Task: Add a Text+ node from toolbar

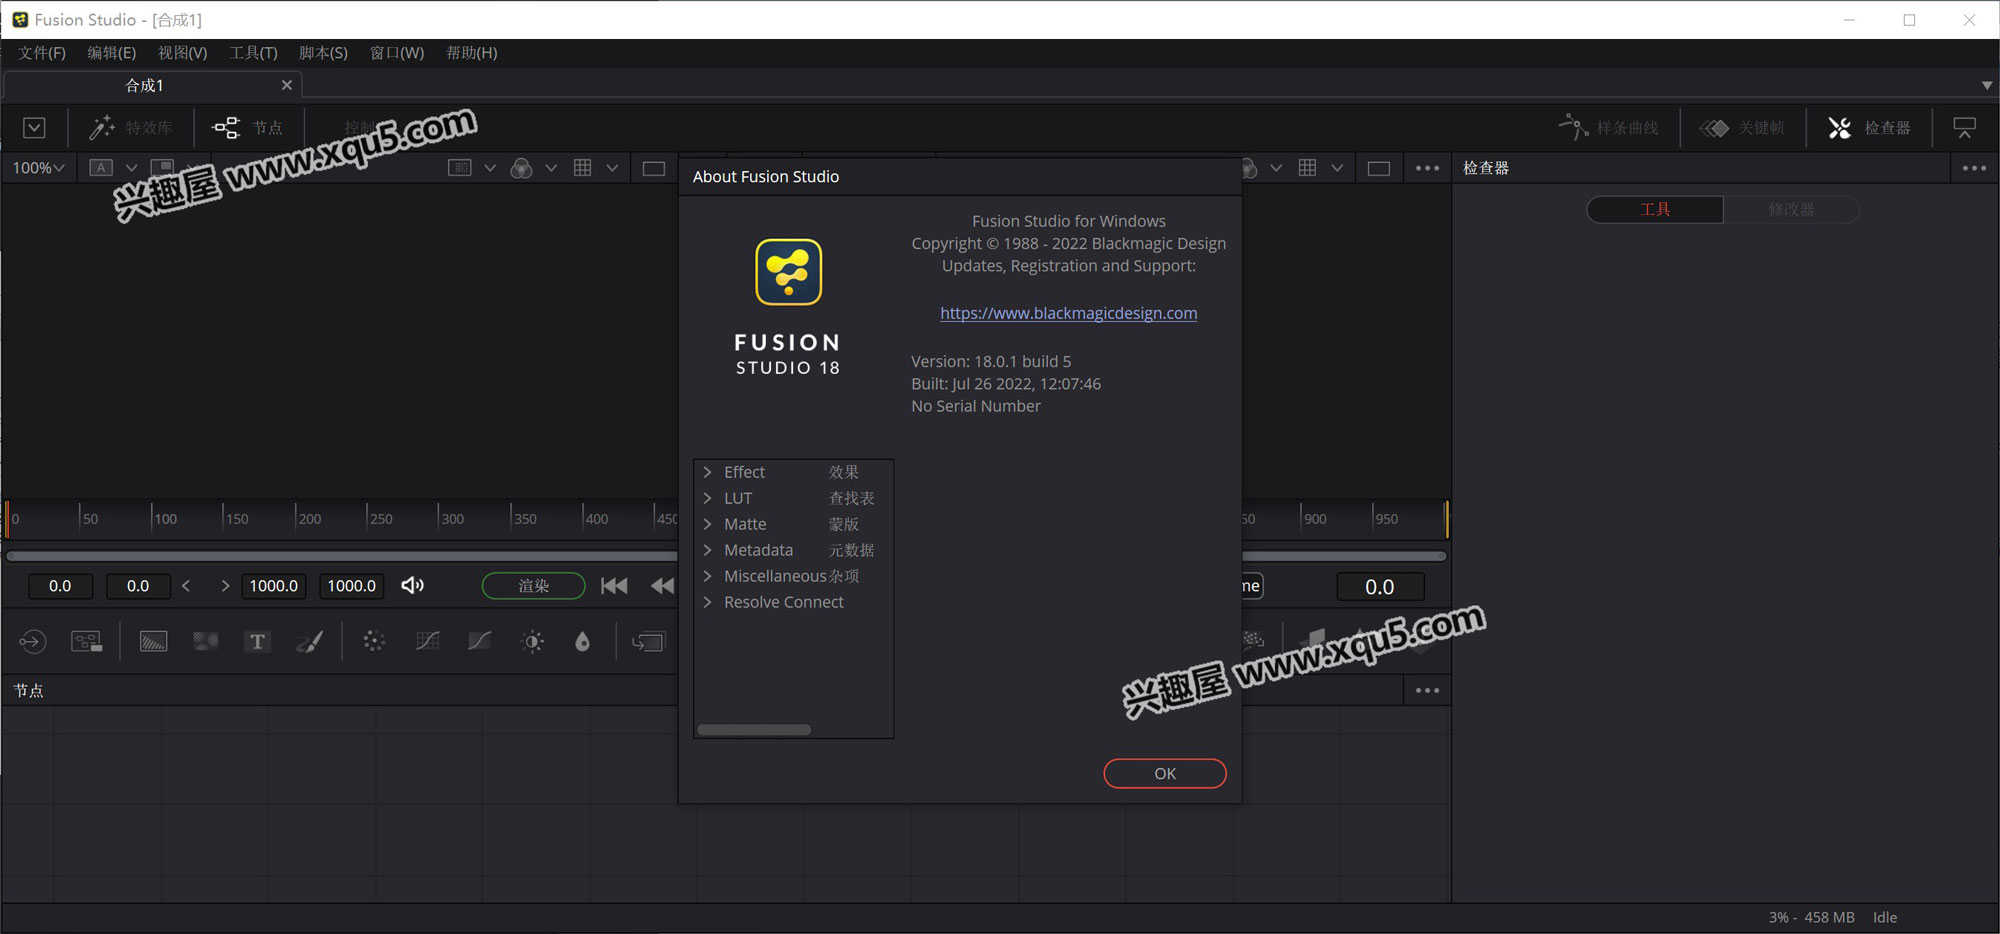Action: (x=258, y=642)
